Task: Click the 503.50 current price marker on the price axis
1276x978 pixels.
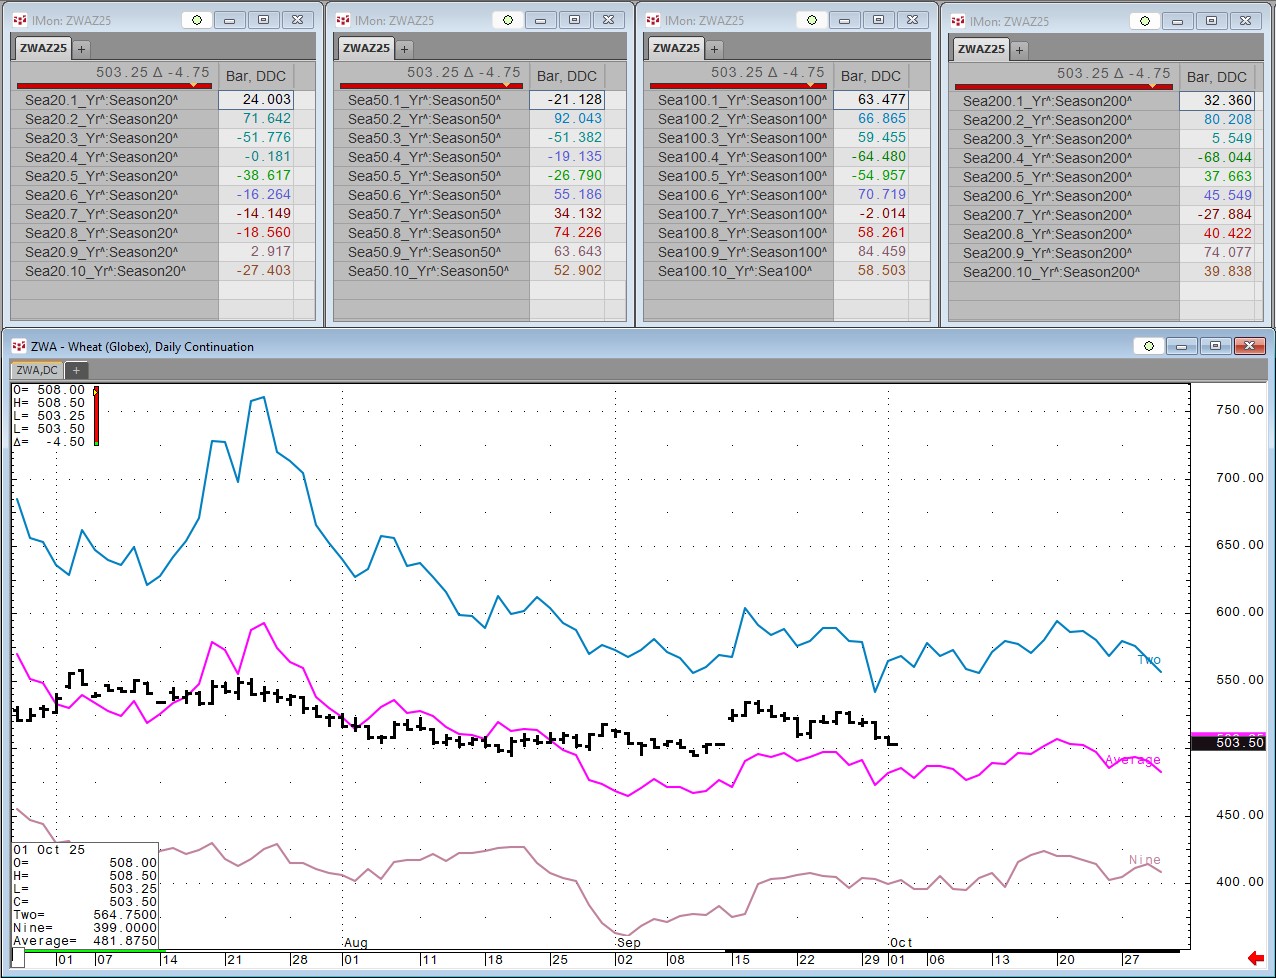Action: click(x=1239, y=742)
